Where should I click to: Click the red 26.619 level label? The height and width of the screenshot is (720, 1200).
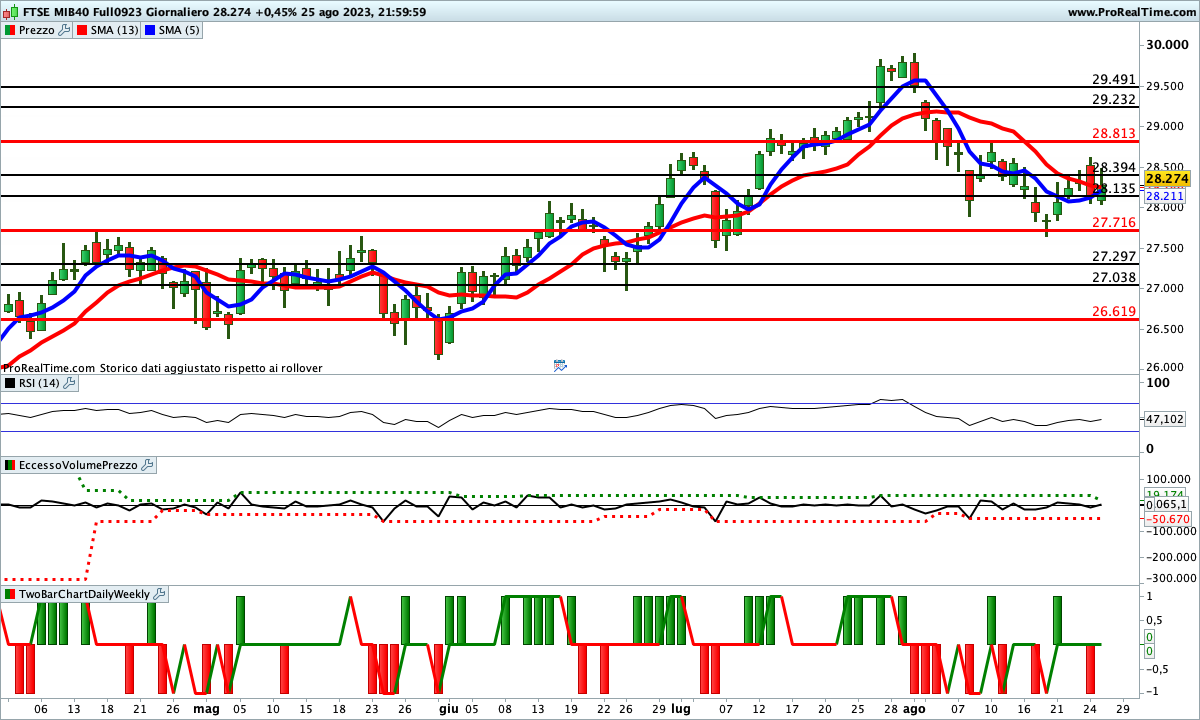(x=1113, y=311)
